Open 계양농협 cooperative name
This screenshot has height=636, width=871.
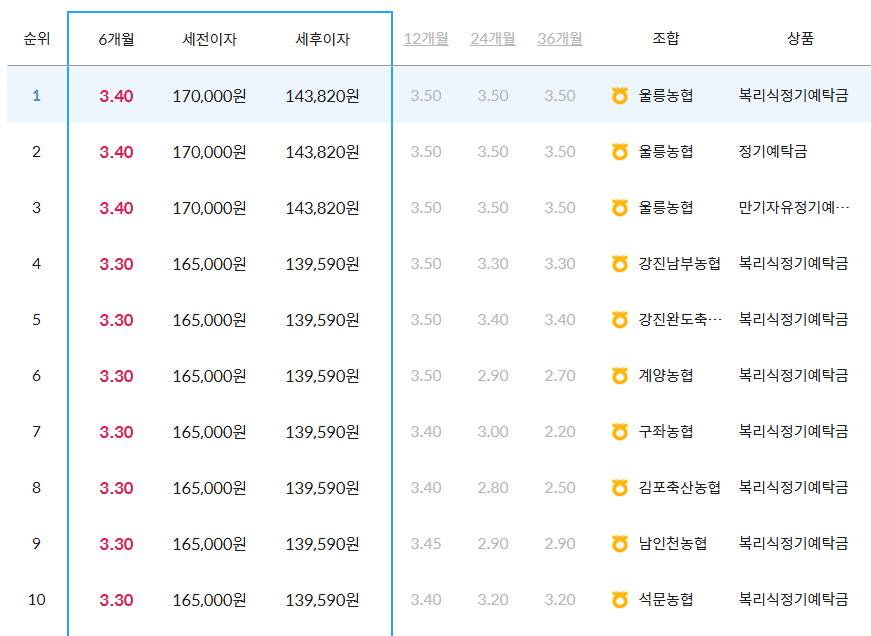tap(665, 375)
